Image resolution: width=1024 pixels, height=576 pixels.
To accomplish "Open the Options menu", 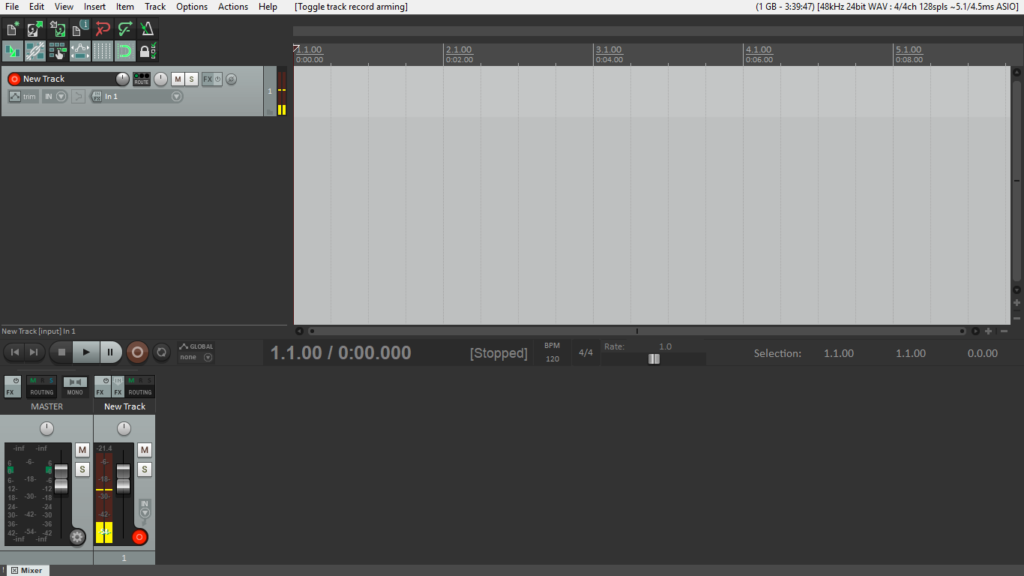I will point(191,7).
